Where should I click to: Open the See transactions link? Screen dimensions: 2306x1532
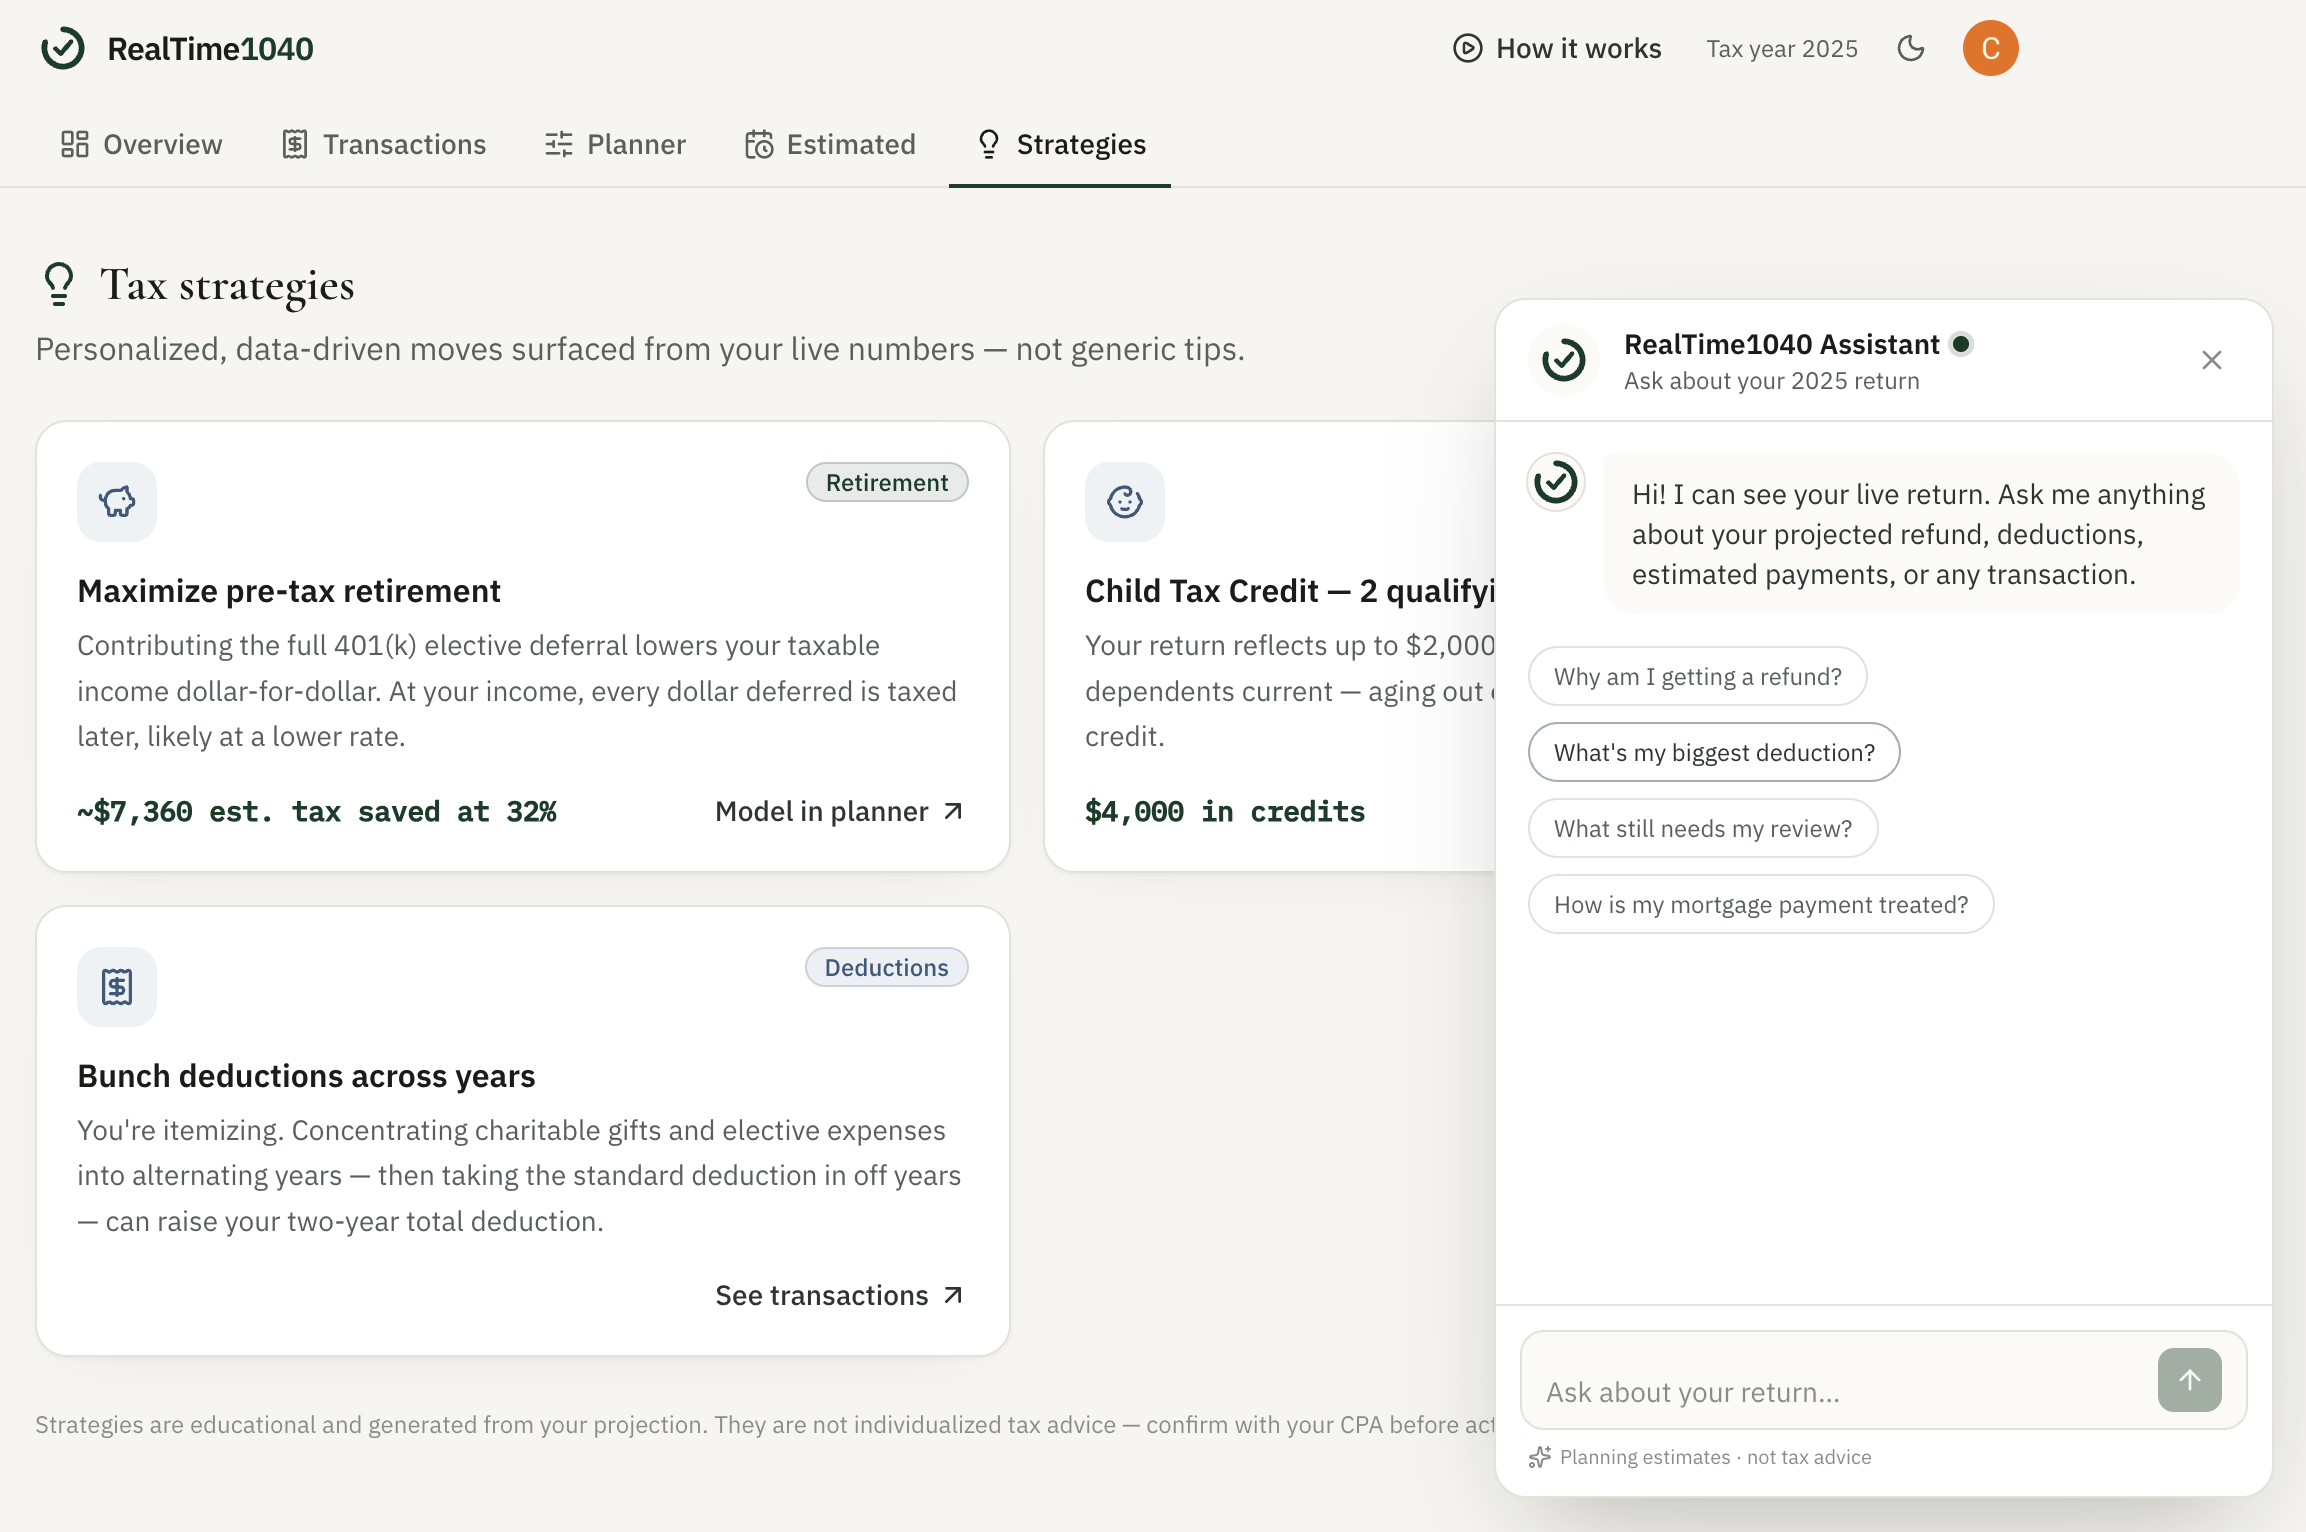[x=839, y=1295]
